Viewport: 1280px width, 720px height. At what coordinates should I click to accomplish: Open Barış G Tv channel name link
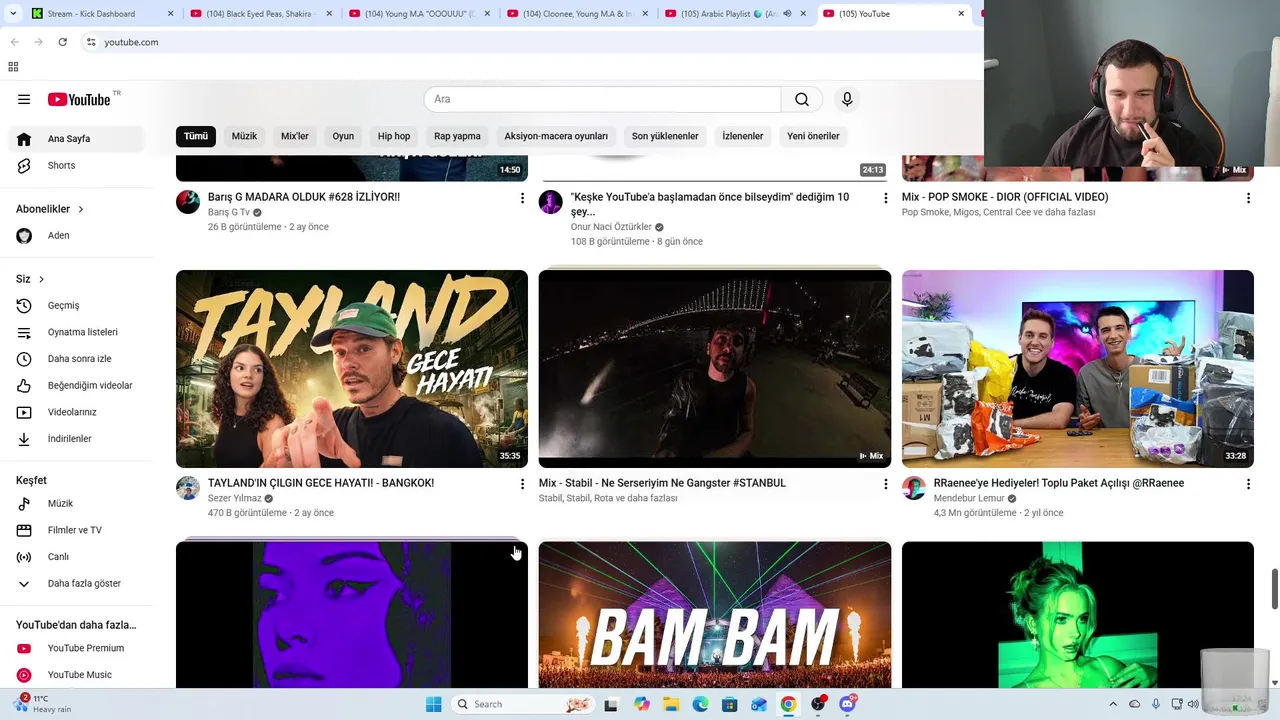(229, 212)
